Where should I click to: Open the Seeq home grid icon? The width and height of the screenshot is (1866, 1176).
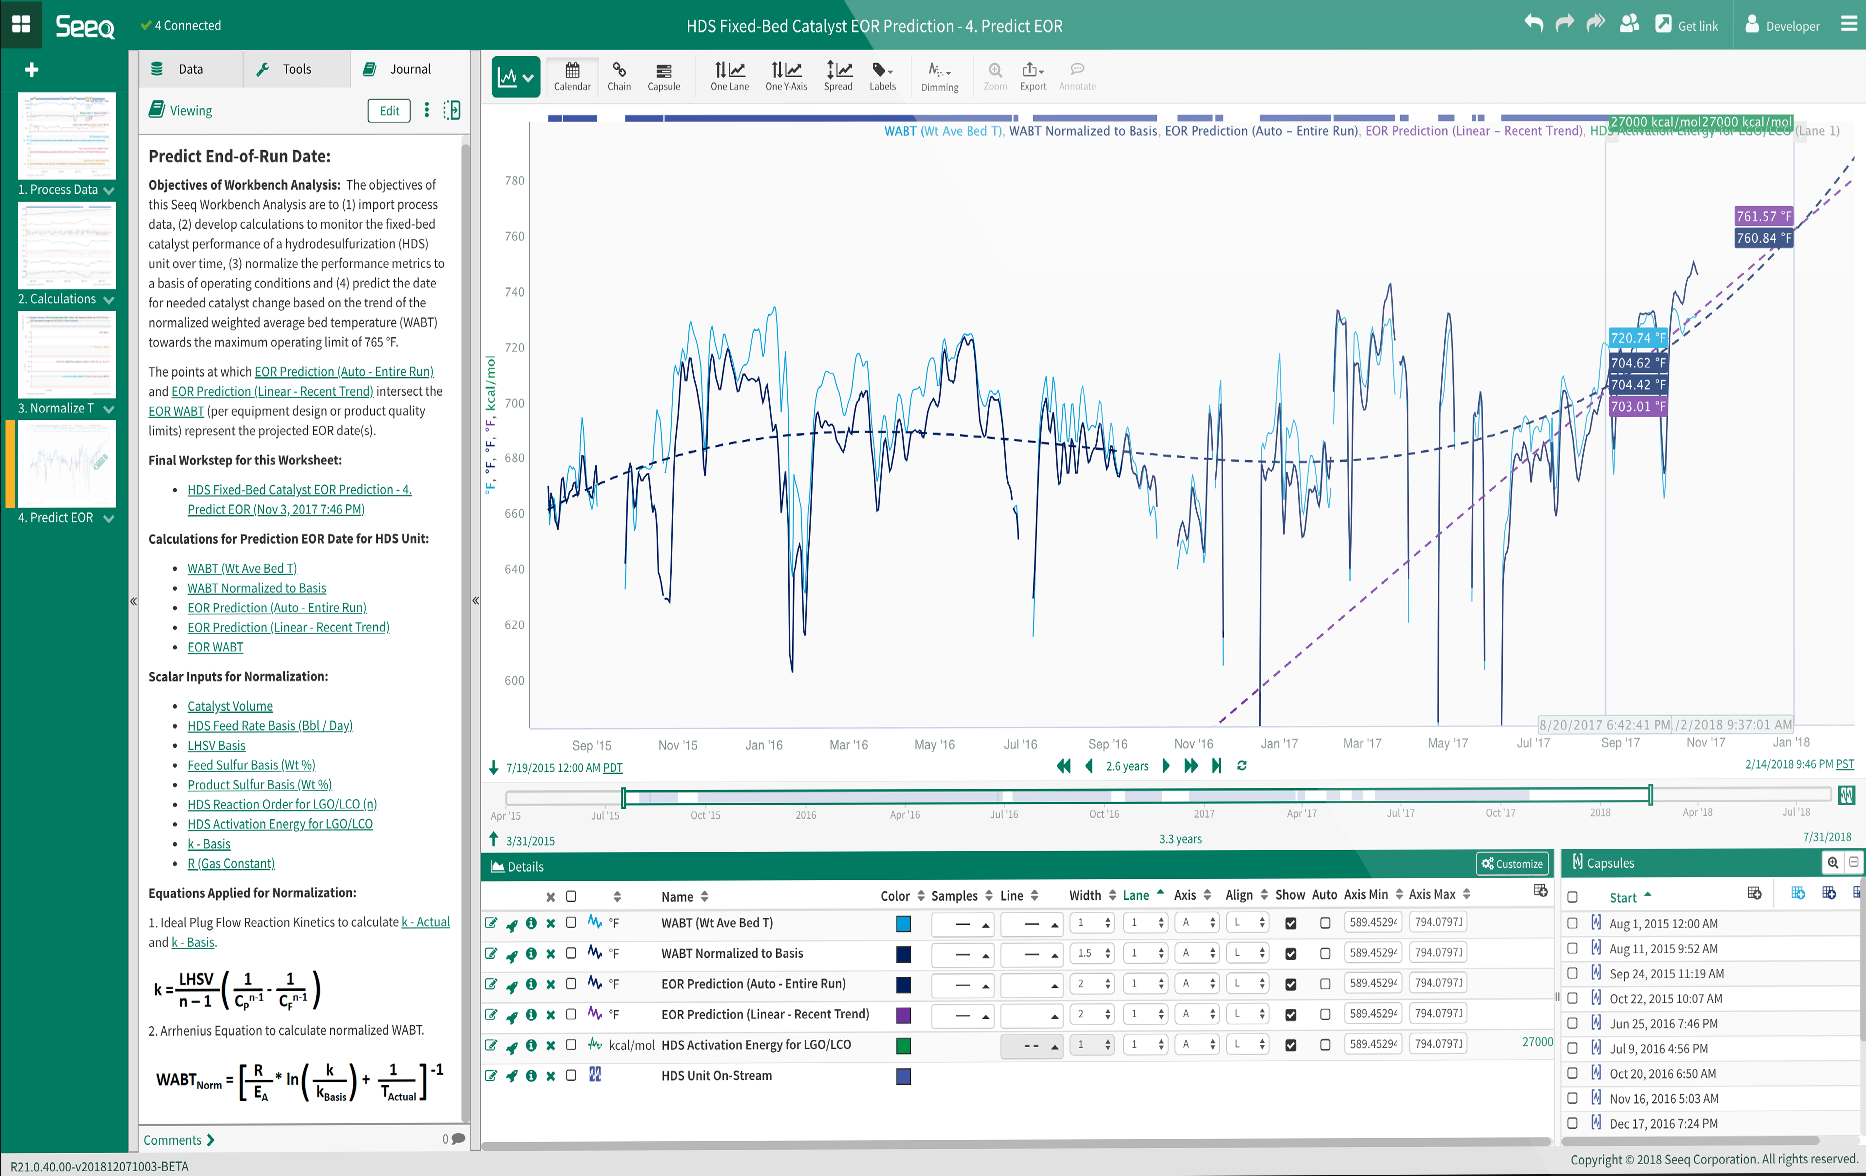point(20,24)
